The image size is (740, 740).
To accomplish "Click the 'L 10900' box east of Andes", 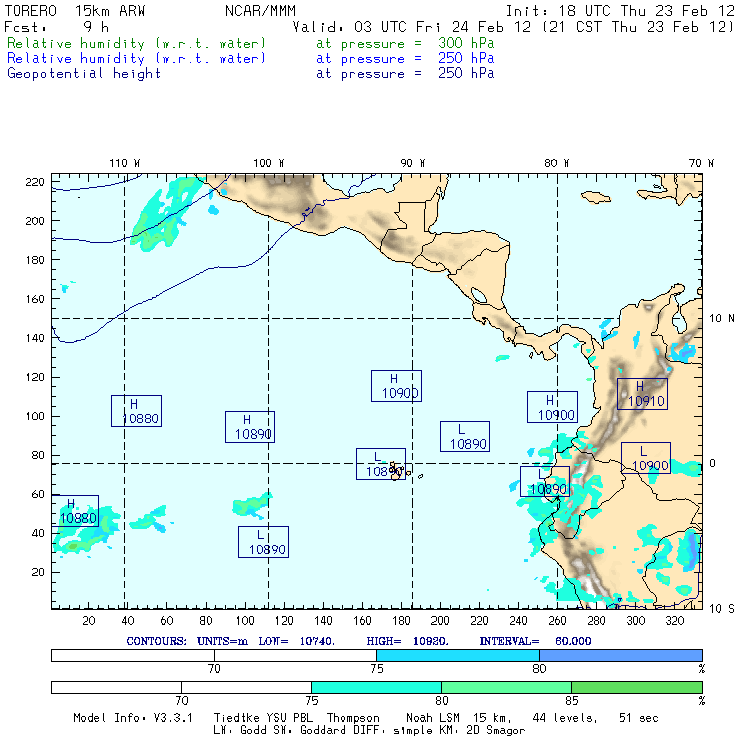I will tap(646, 458).
